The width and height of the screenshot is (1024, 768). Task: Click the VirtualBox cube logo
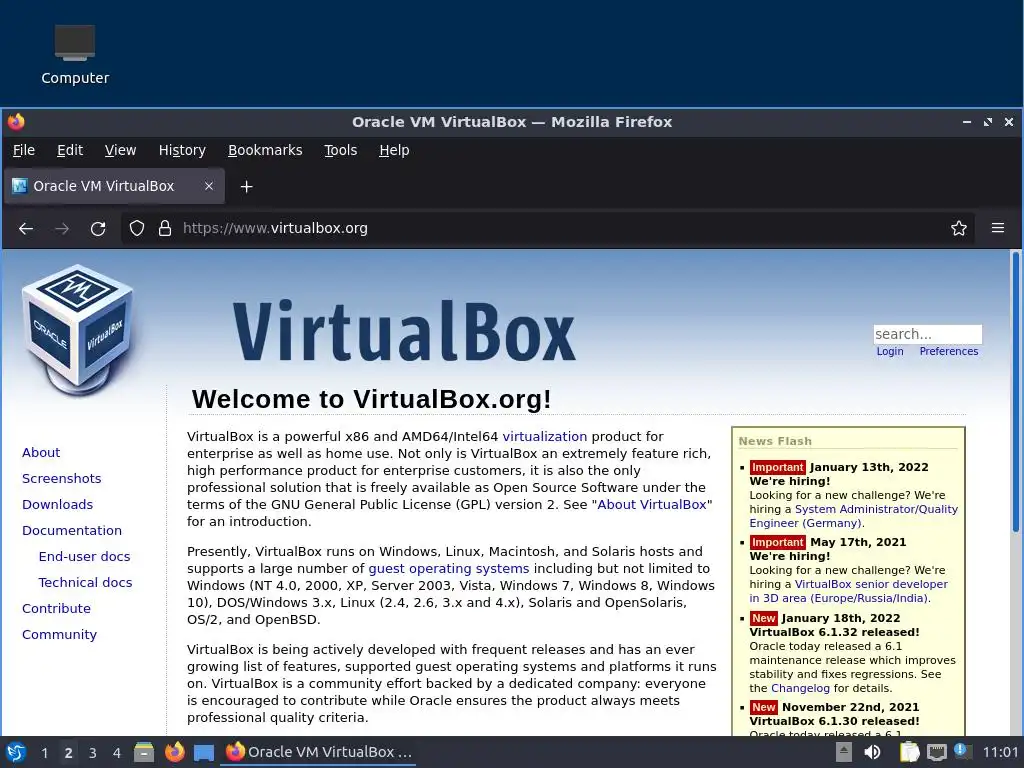click(79, 330)
